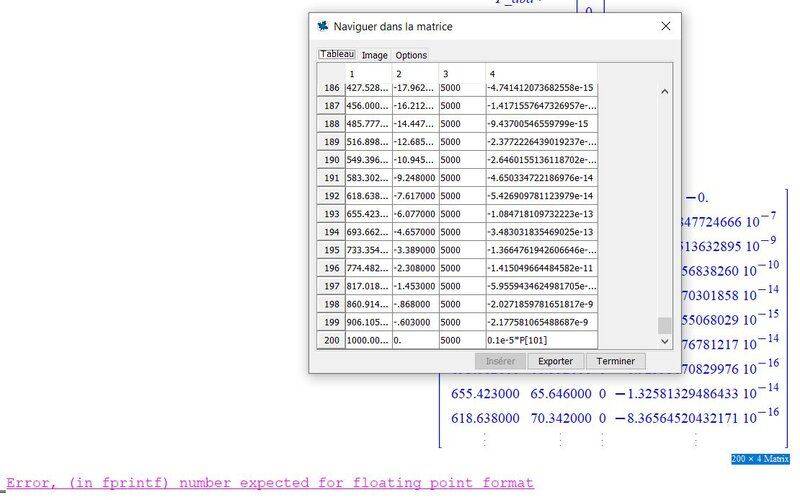Click worksheet matrix value 65.646000
This screenshot has height=500, width=800.
tap(561, 394)
